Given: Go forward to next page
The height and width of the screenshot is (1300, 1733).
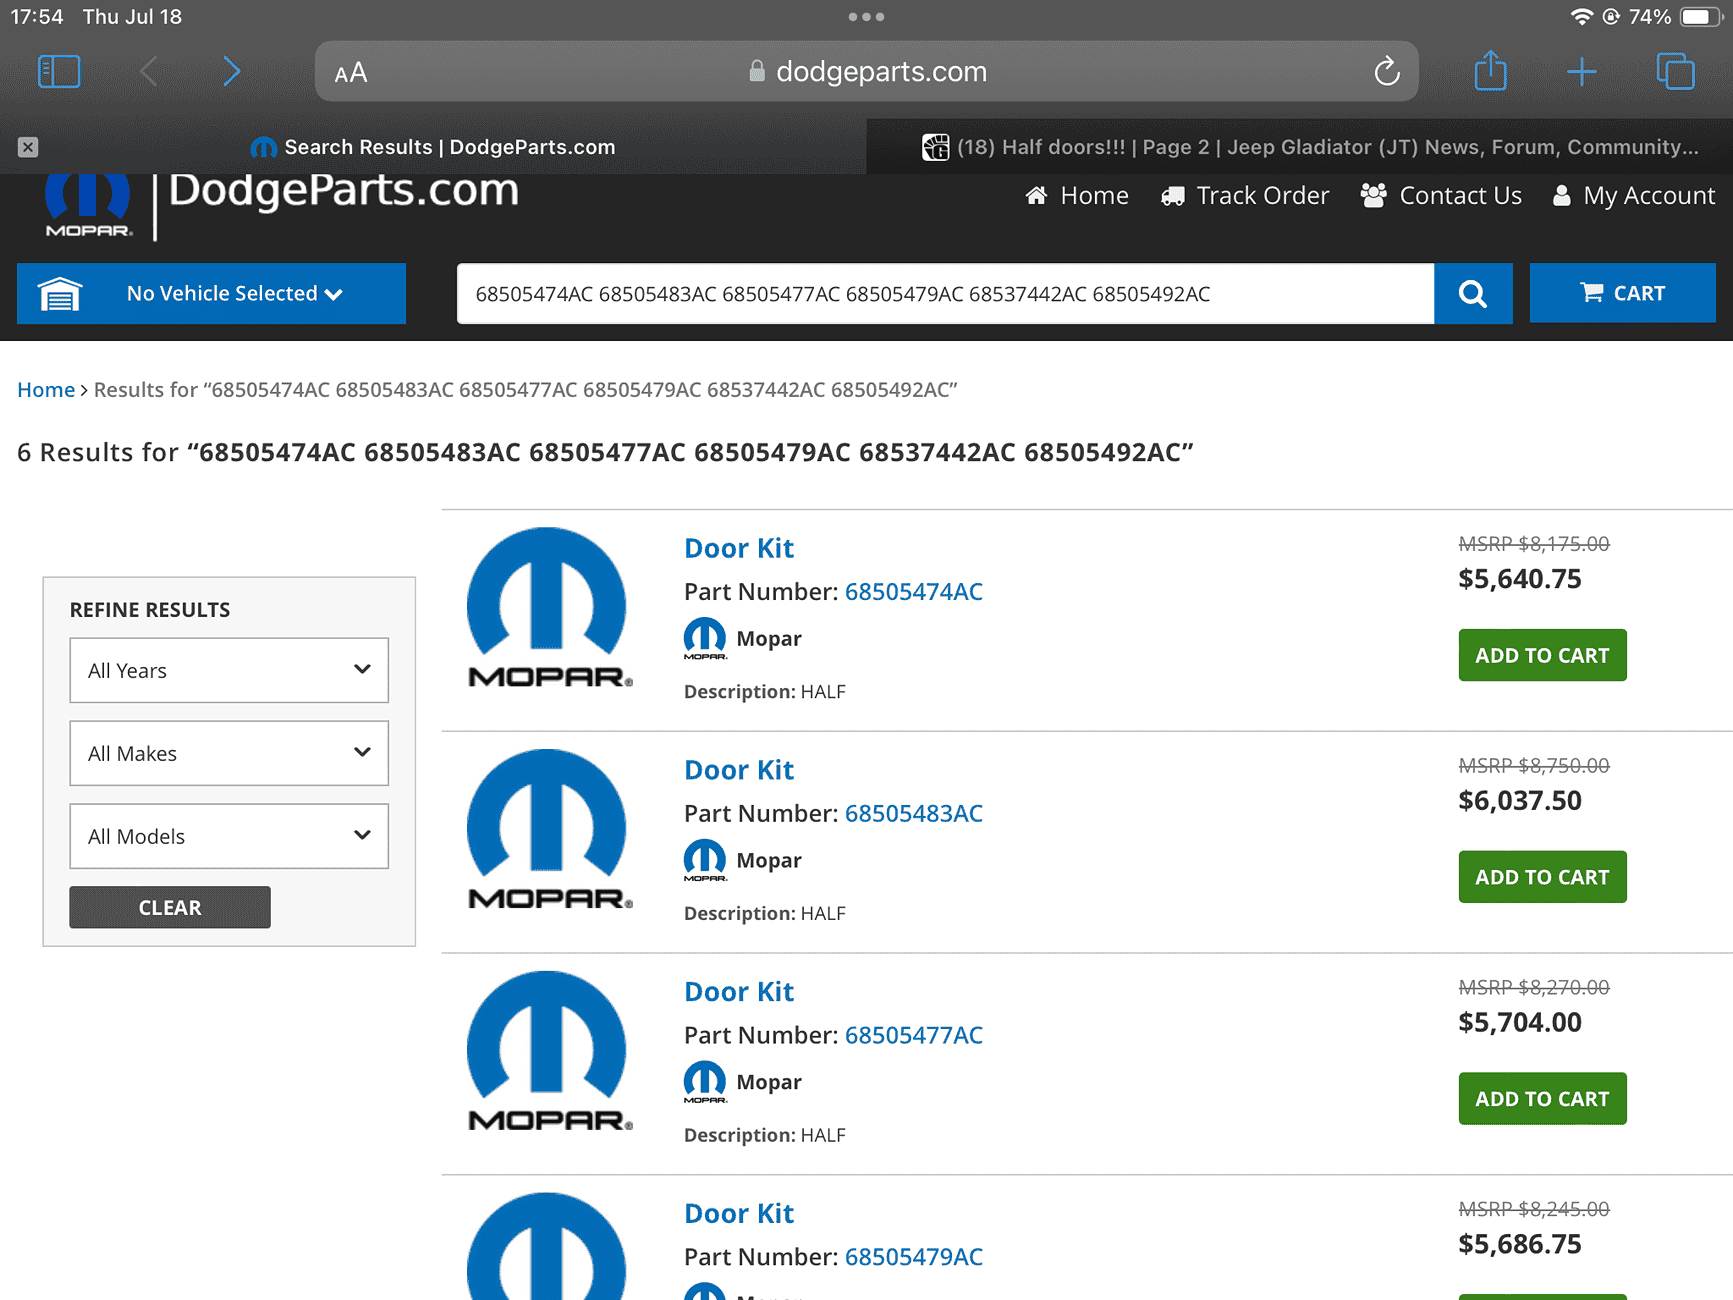Looking at the screenshot, I should (231, 71).
